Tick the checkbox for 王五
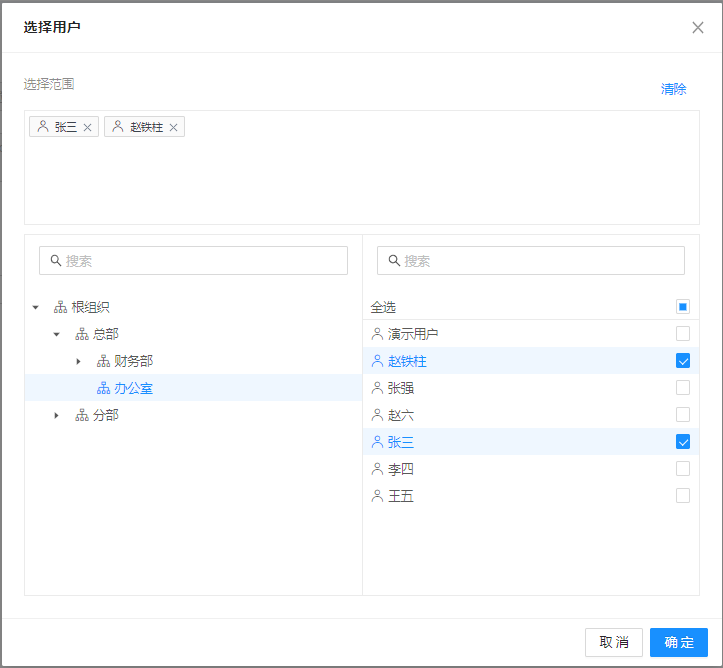The width and height of the screenshot is (723, 668). click(683, 496)
